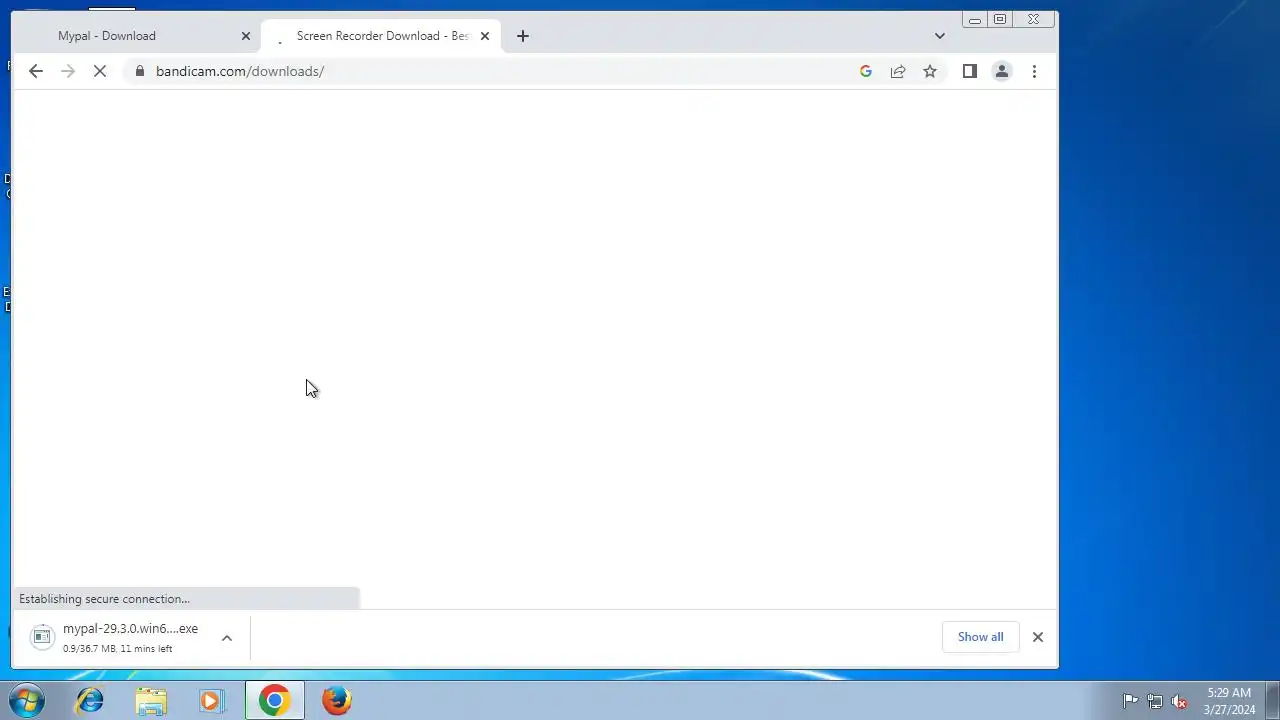Open the Windows Start menu
Screen dimensions: 1280x720
coord(27,700)
